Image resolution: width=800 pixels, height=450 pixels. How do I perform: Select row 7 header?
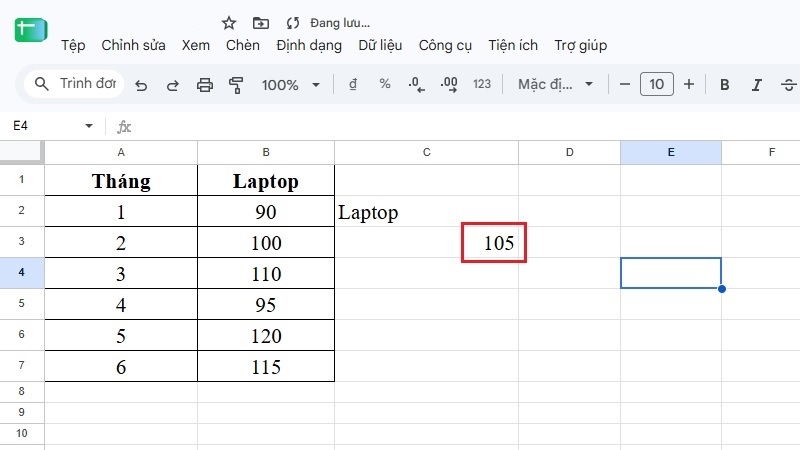22,365
